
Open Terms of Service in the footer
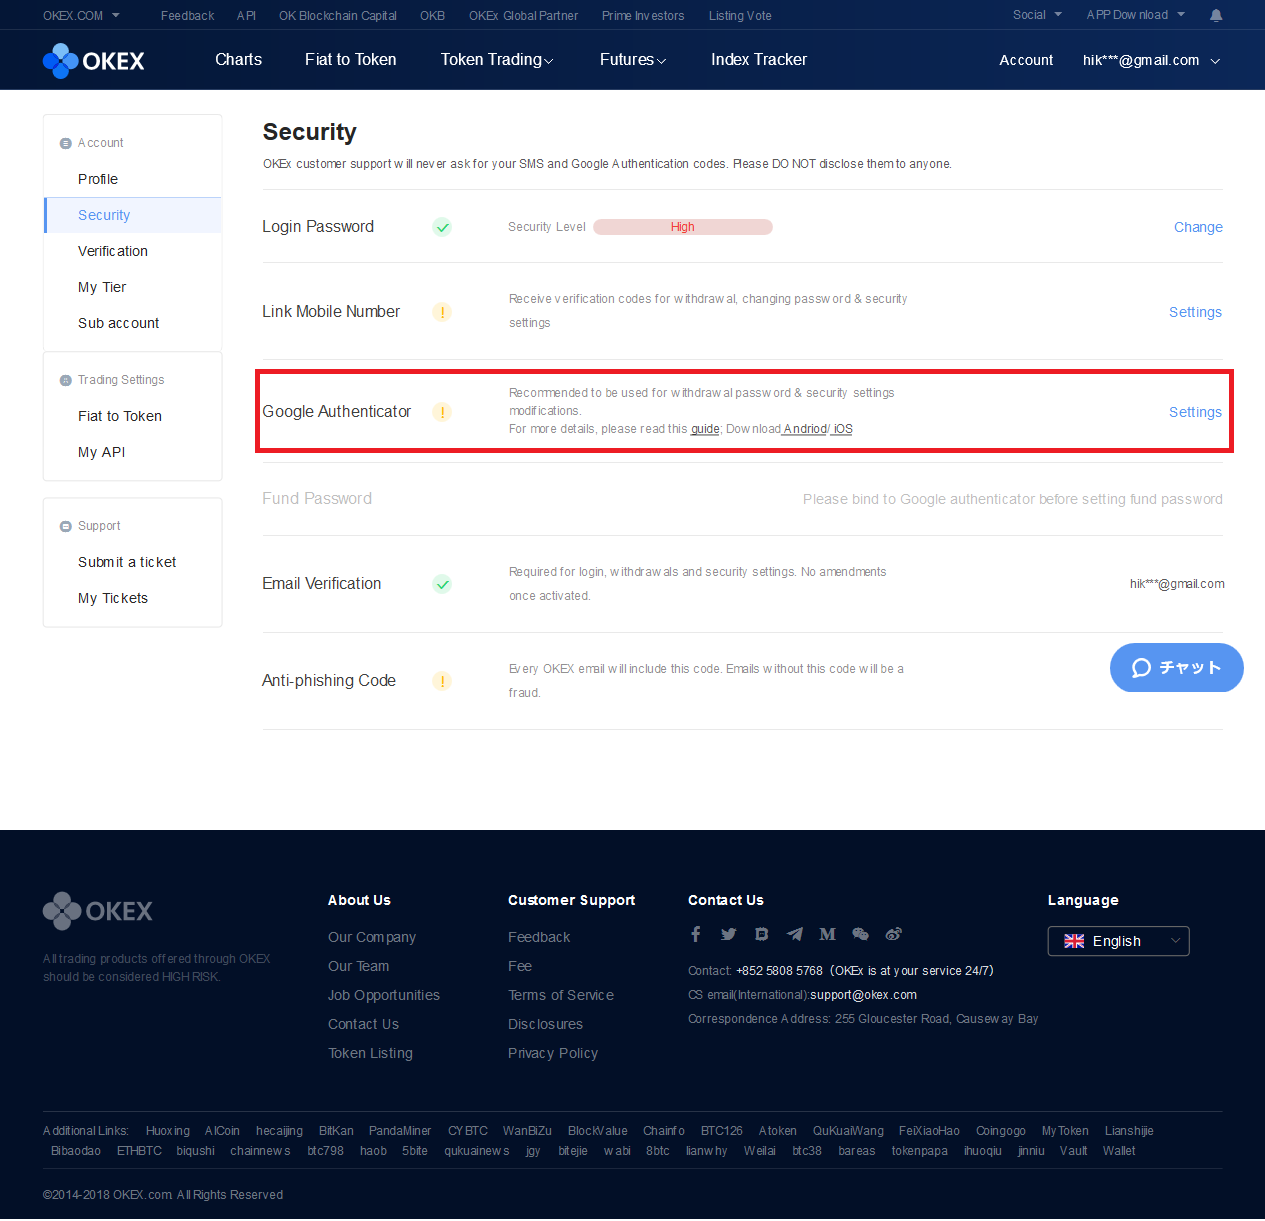pos(561,995)
